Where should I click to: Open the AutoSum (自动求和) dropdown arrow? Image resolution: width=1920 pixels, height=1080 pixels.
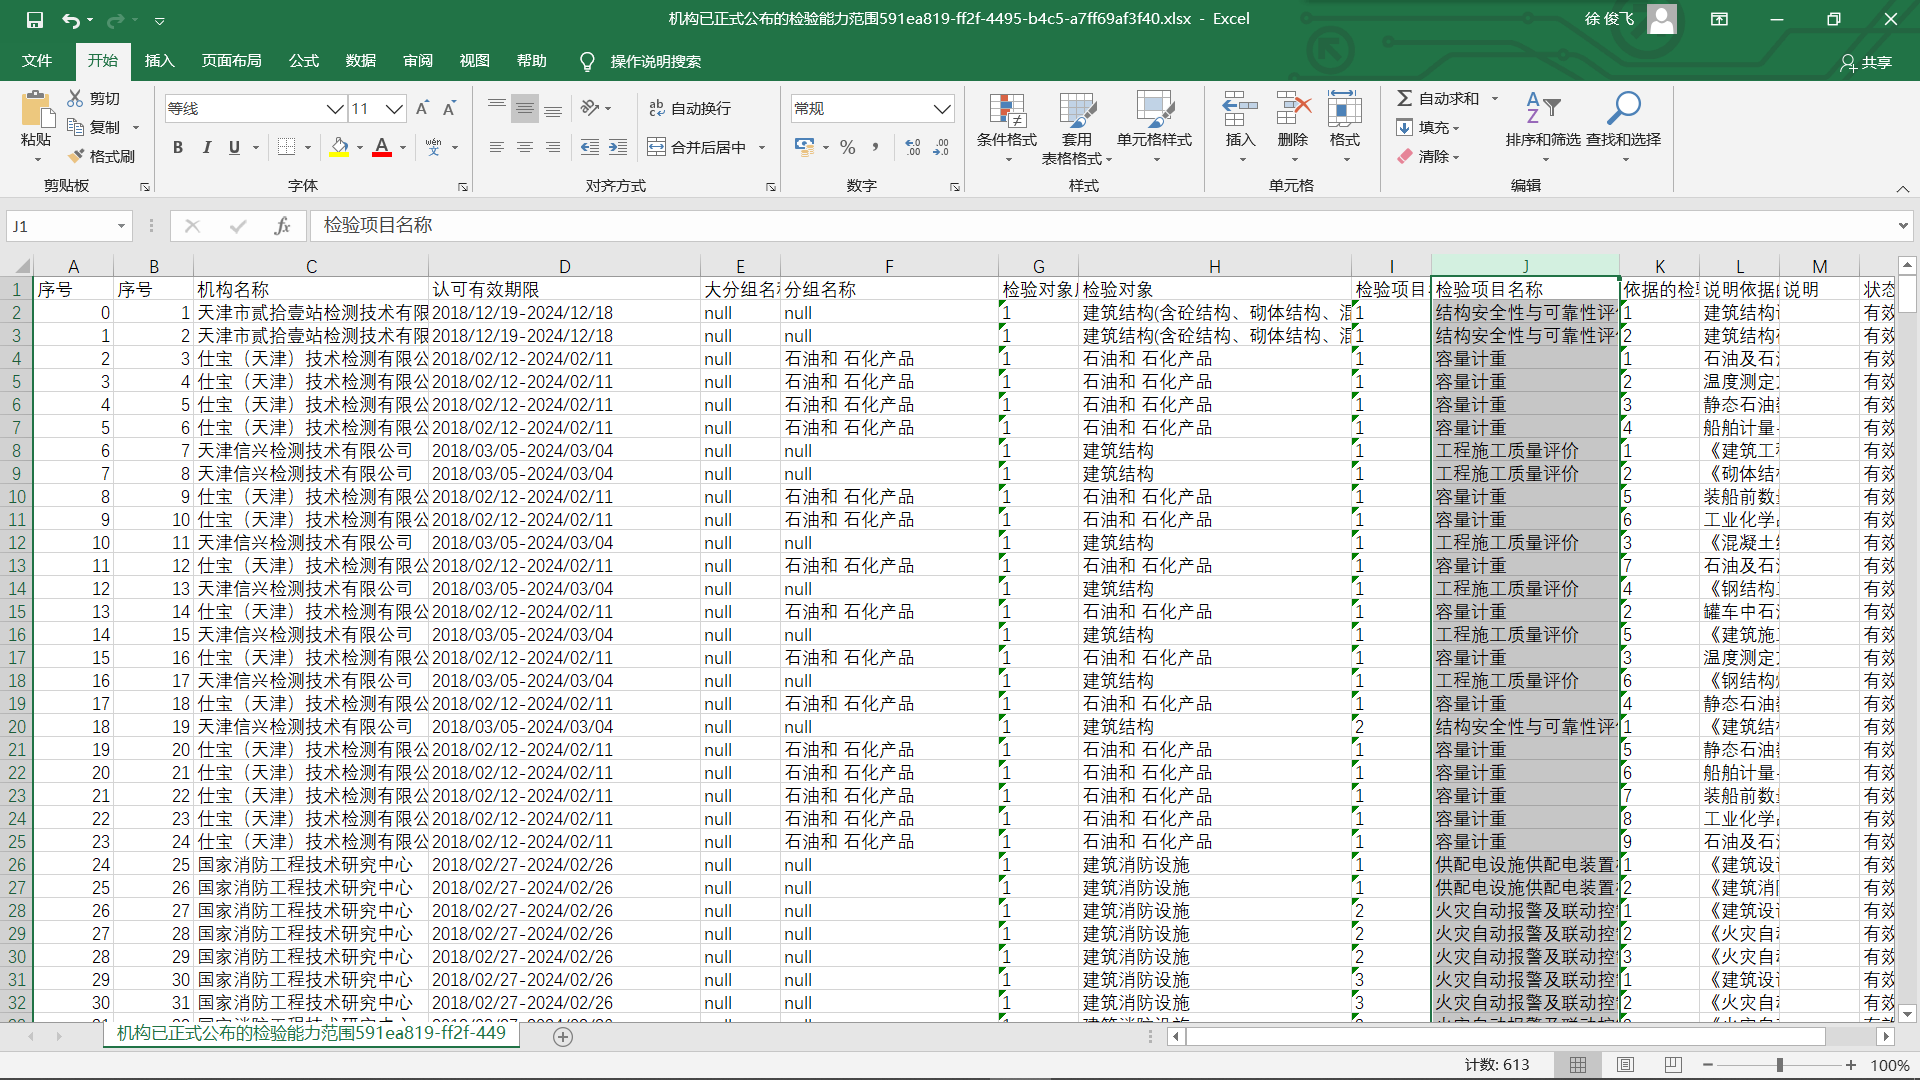click(1495, 98)
